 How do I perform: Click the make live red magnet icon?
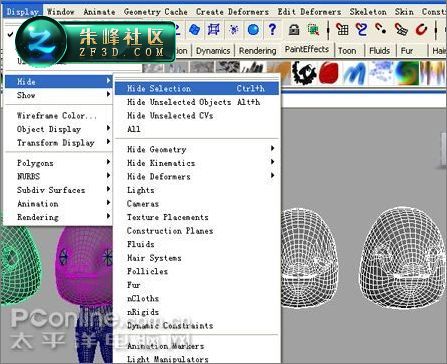point(421,29)
